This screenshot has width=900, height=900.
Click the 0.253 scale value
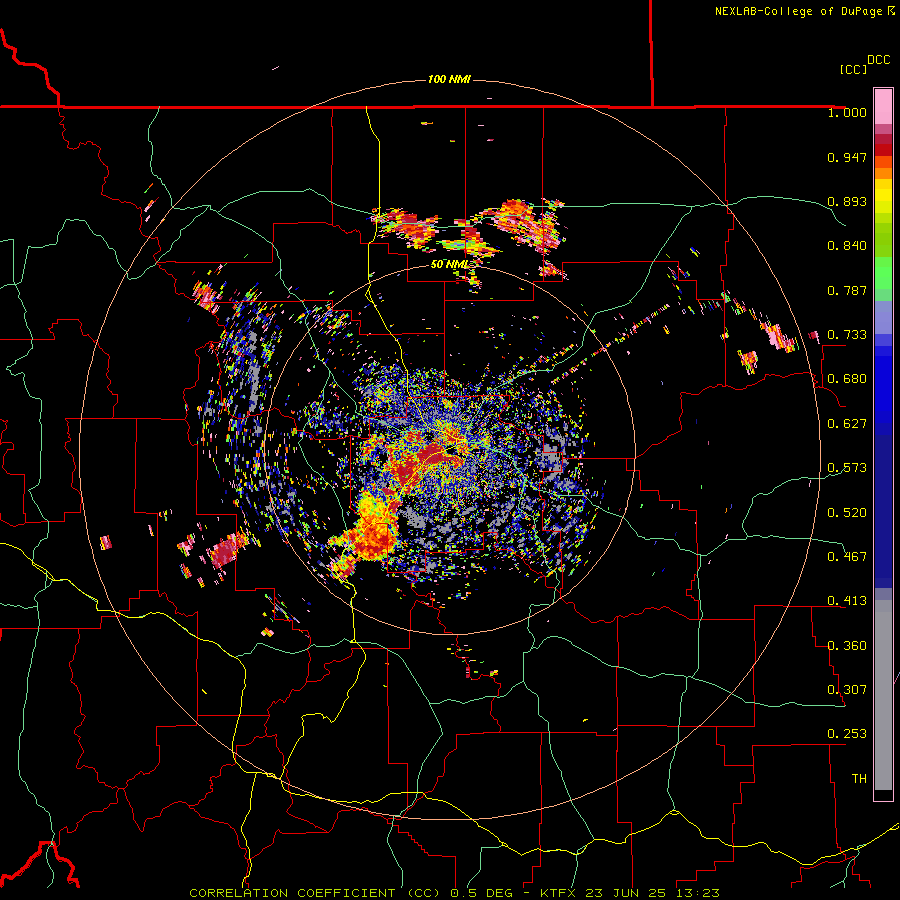tap(847, 734)
